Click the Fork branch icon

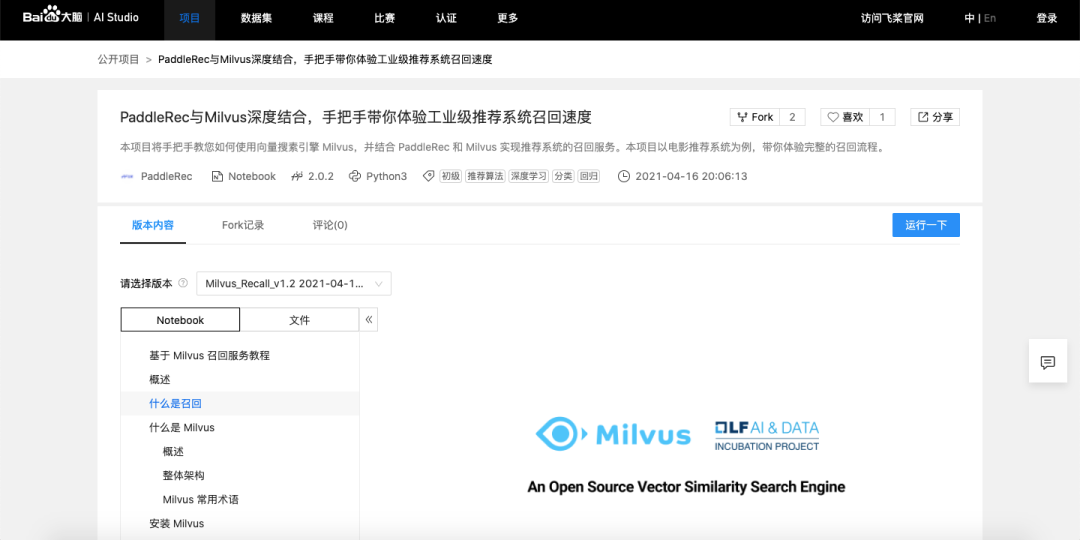click(742, 117)
